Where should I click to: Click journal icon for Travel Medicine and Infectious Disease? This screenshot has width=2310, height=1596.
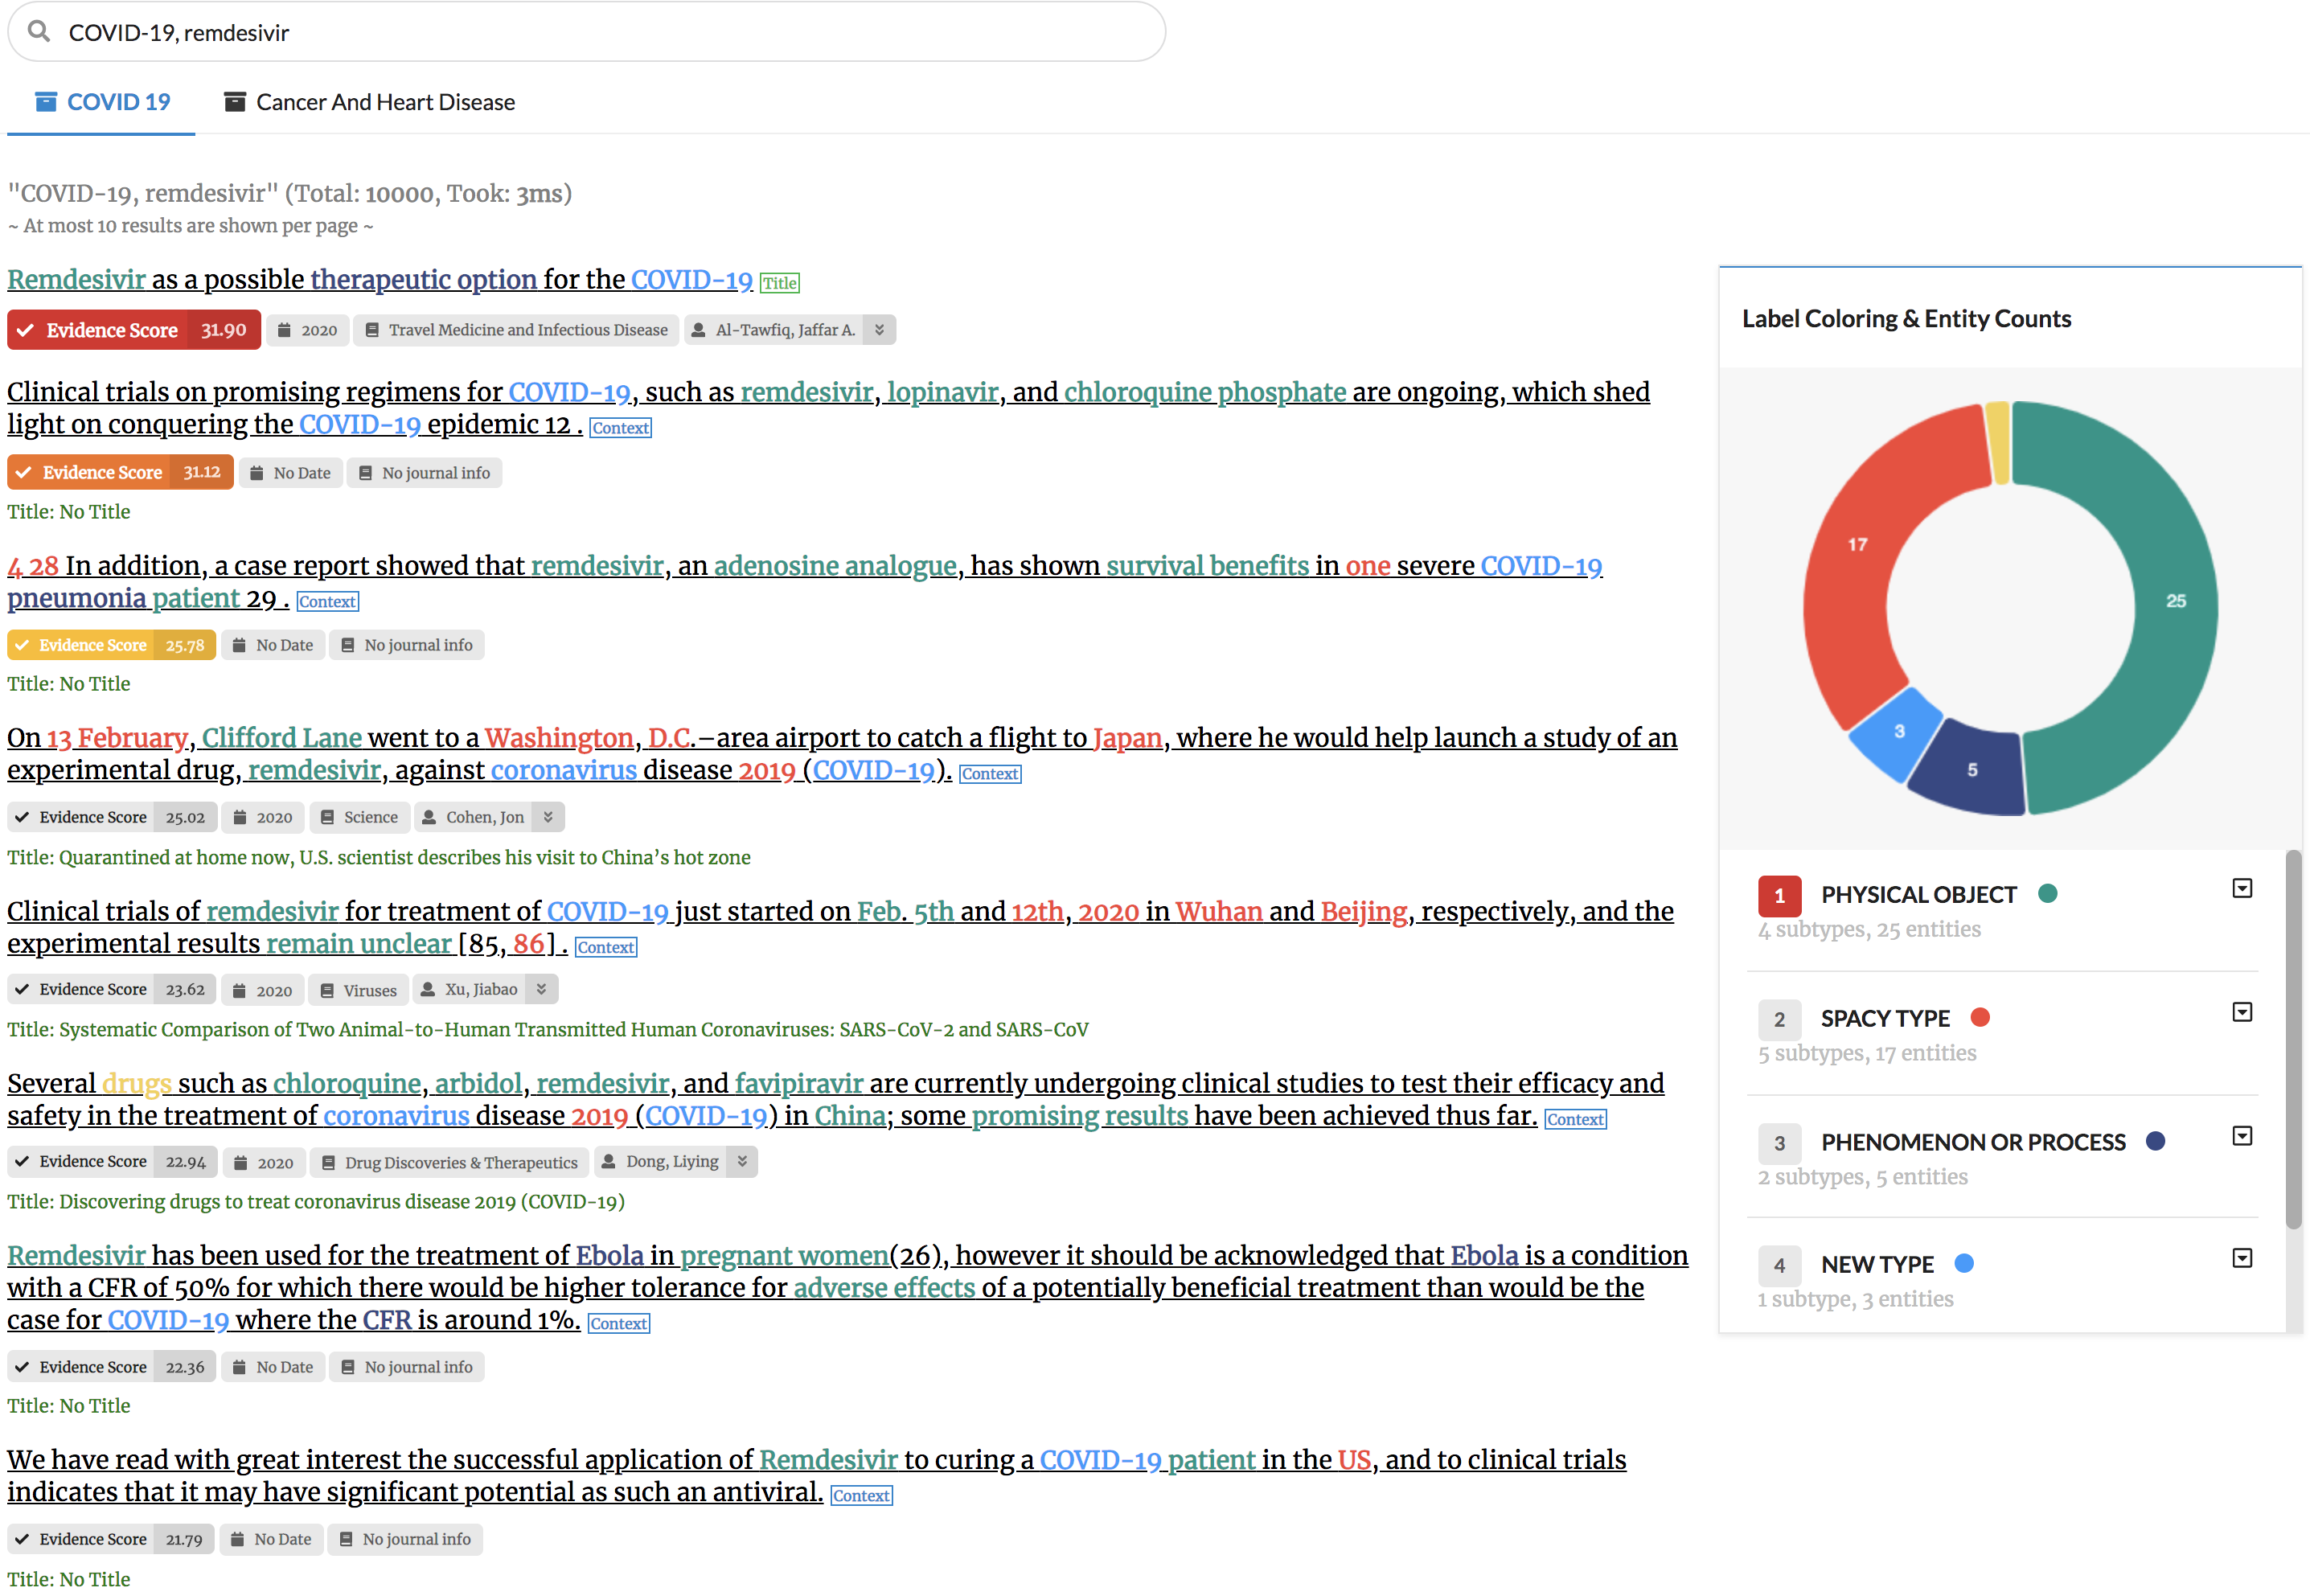coord(372,331)
